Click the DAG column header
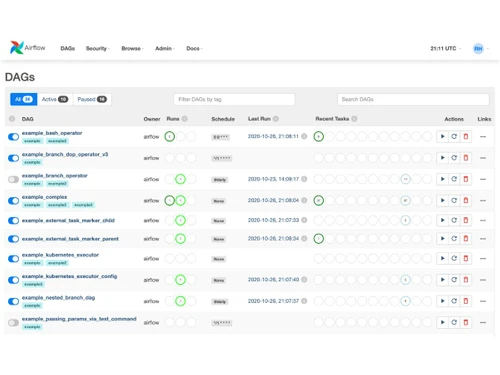500x375 pixels. pos(28,119)
